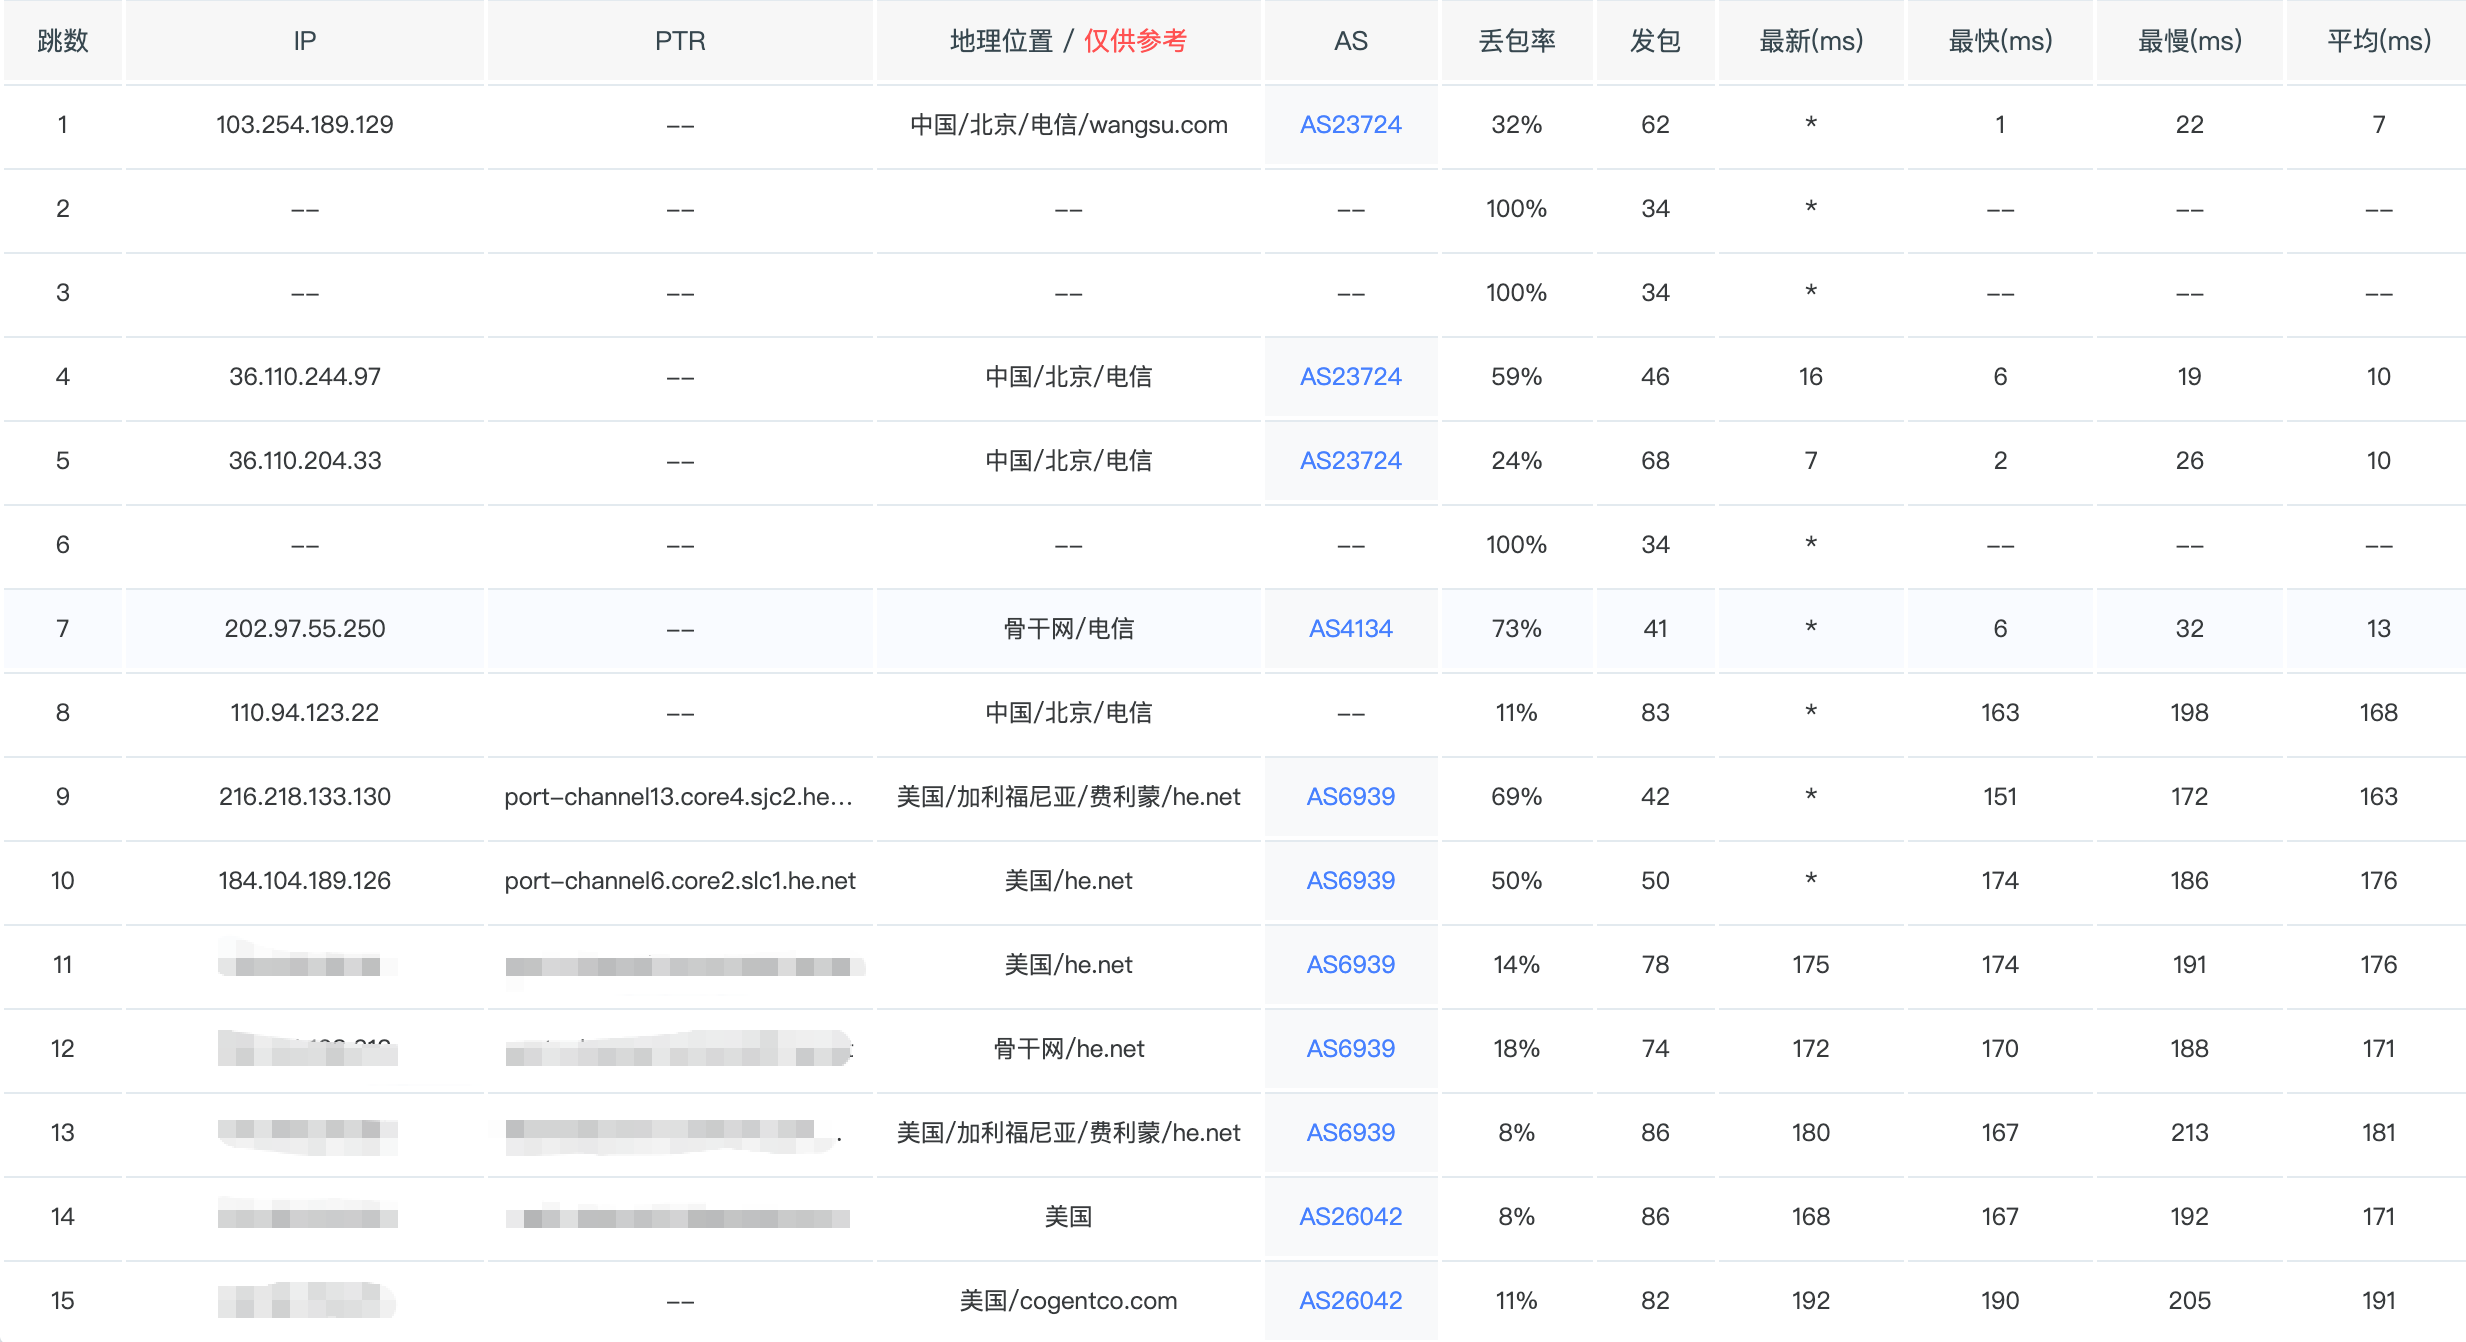
Task: Click truncated PTR port-channel13.core4.sjc2 cell
Action: (678, 797)
